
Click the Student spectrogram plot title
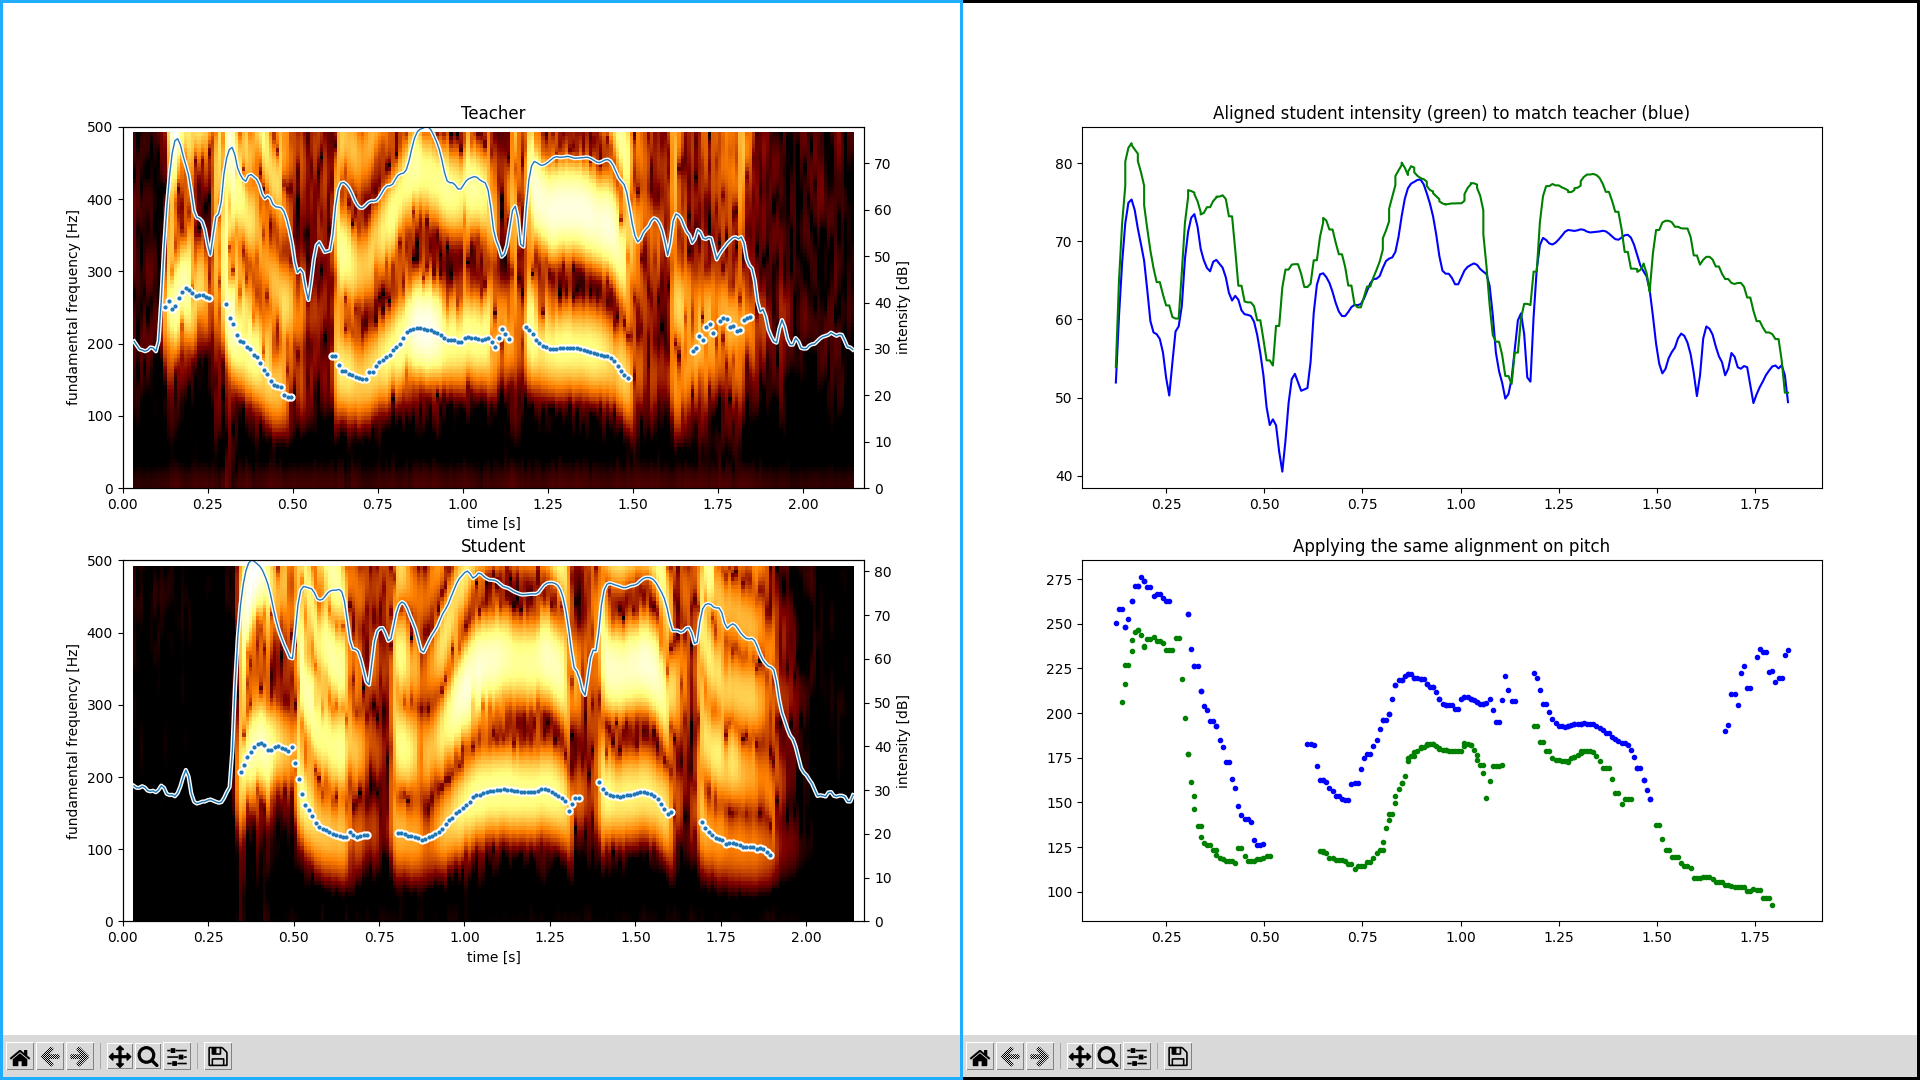tap(492, 546)
